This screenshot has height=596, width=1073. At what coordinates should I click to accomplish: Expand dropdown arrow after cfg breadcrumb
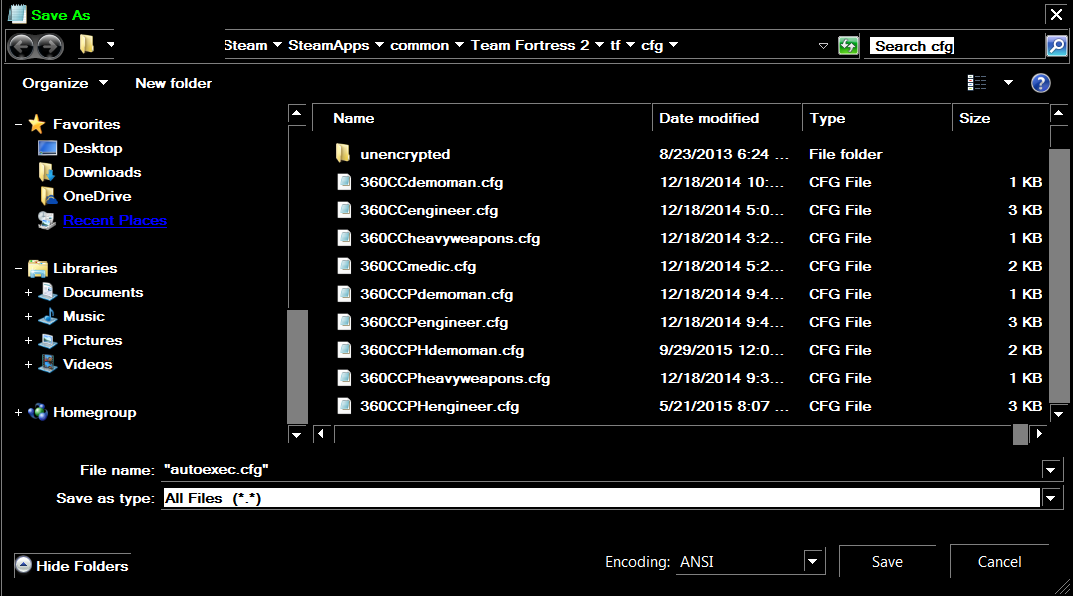point(673,45)
